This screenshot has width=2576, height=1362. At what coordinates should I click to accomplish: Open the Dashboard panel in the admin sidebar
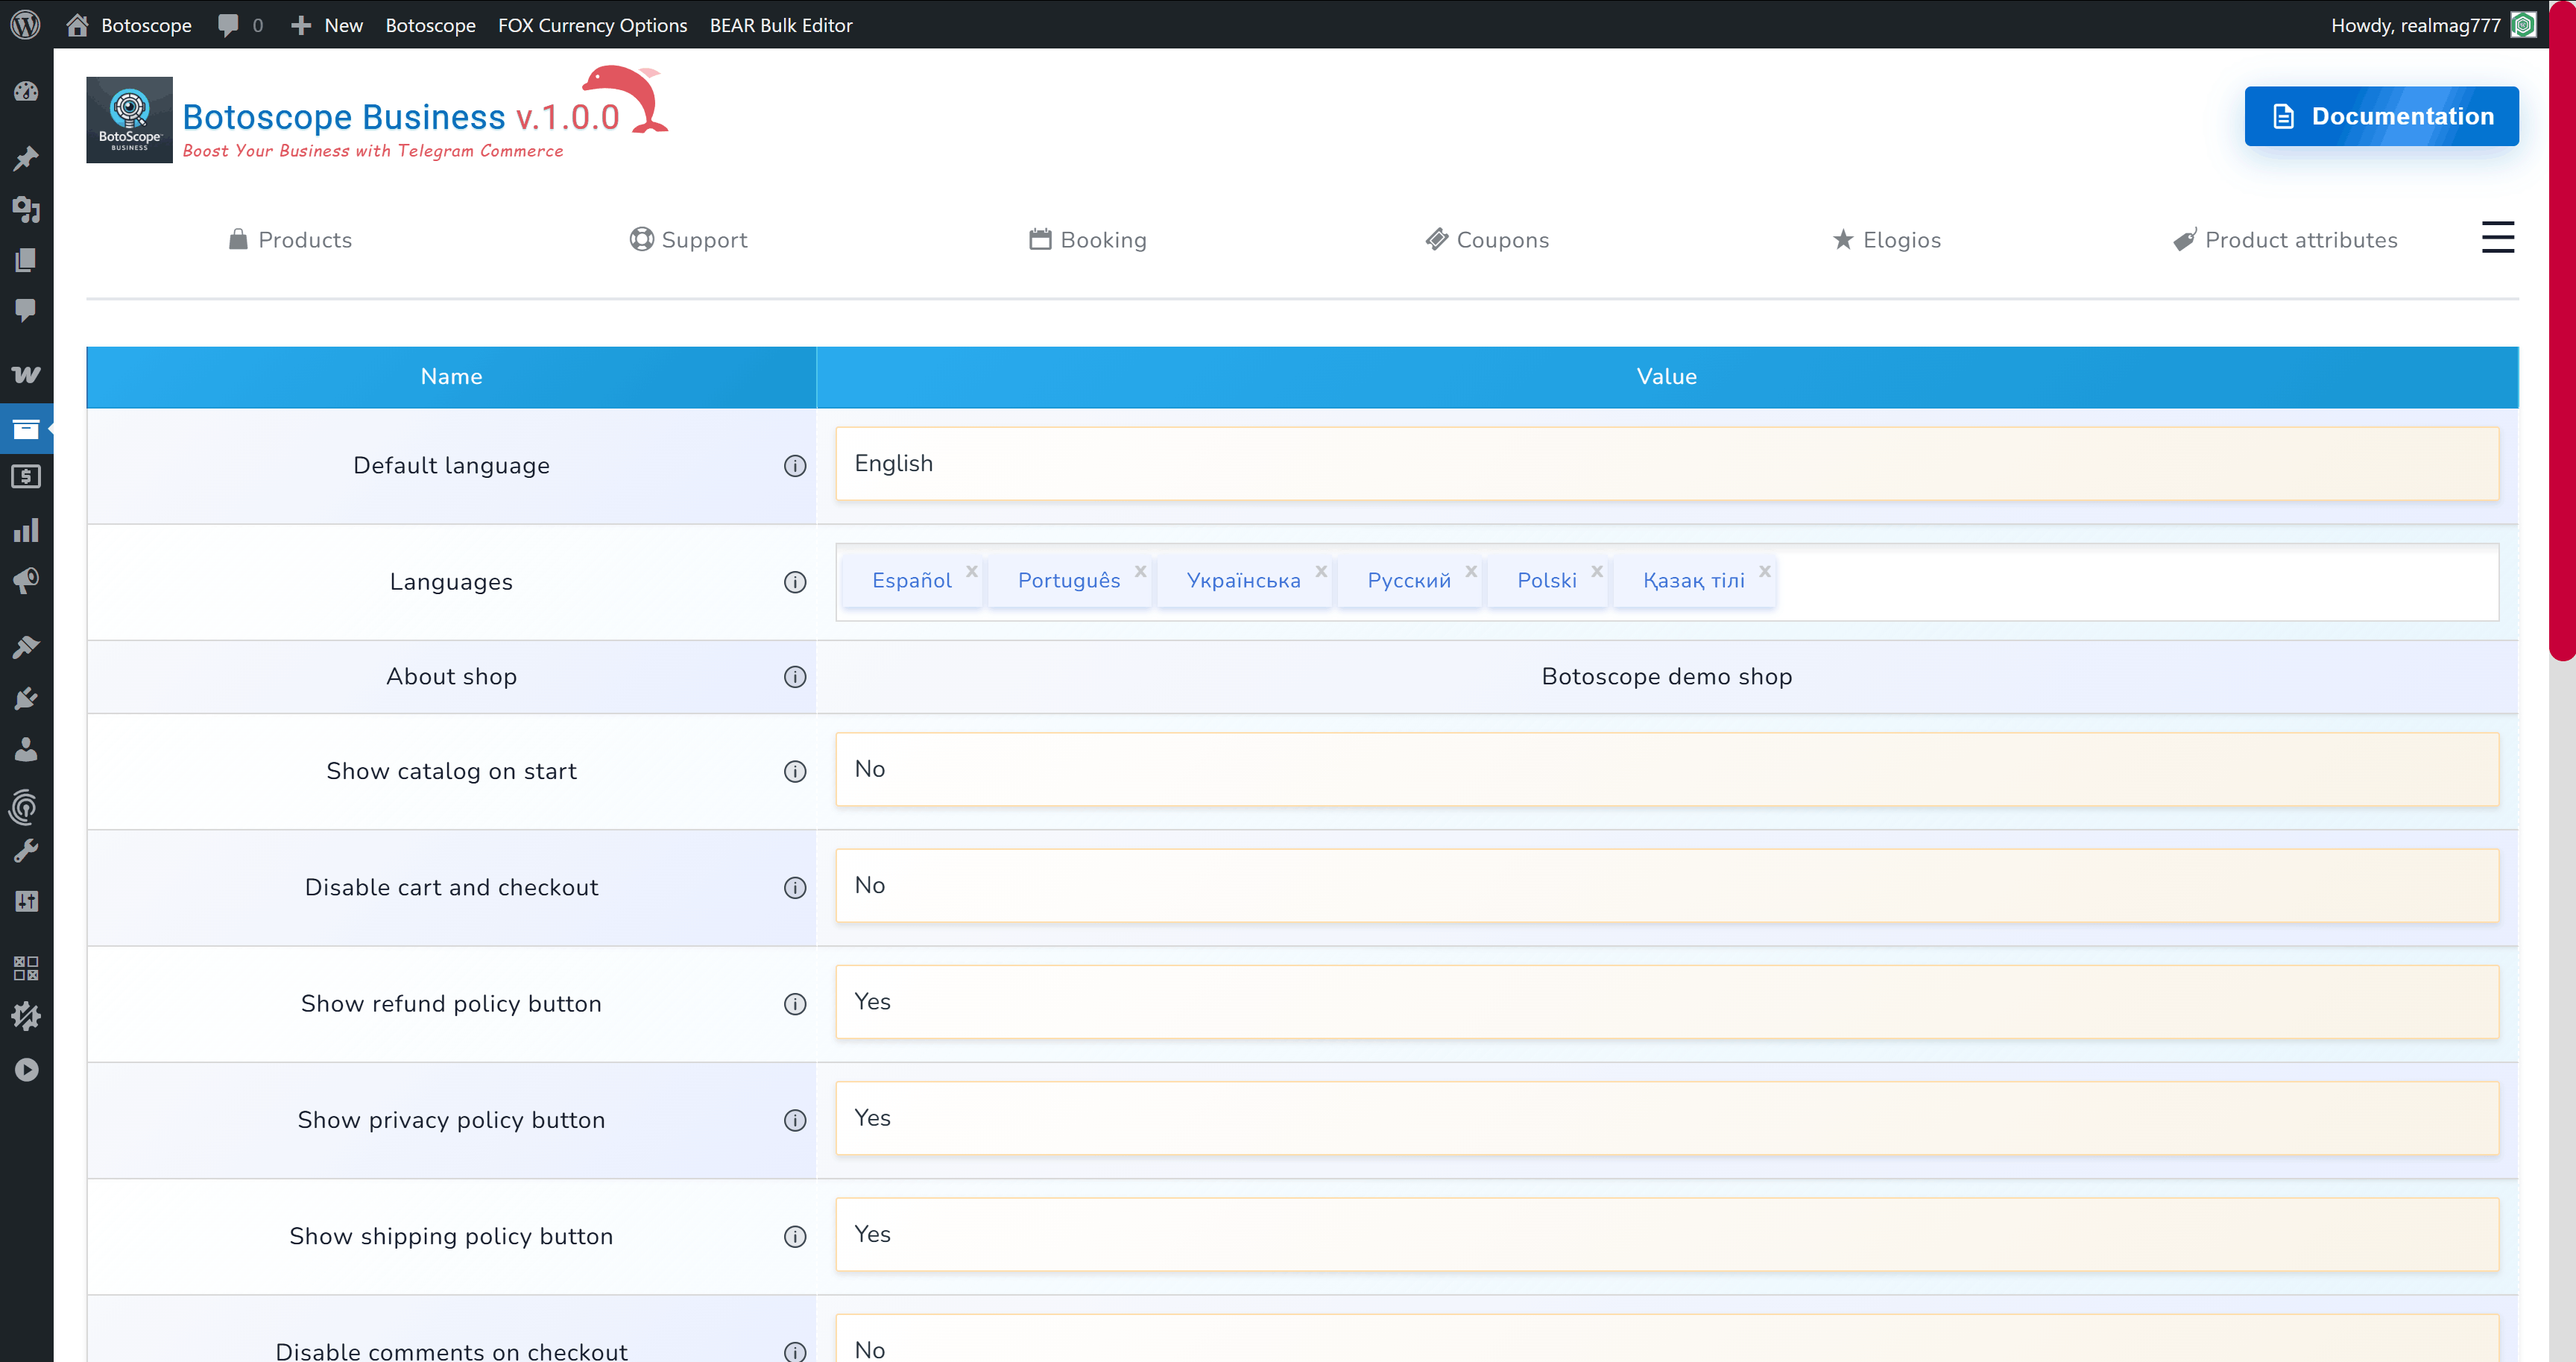pyautogui.click(x=27, y=91)
